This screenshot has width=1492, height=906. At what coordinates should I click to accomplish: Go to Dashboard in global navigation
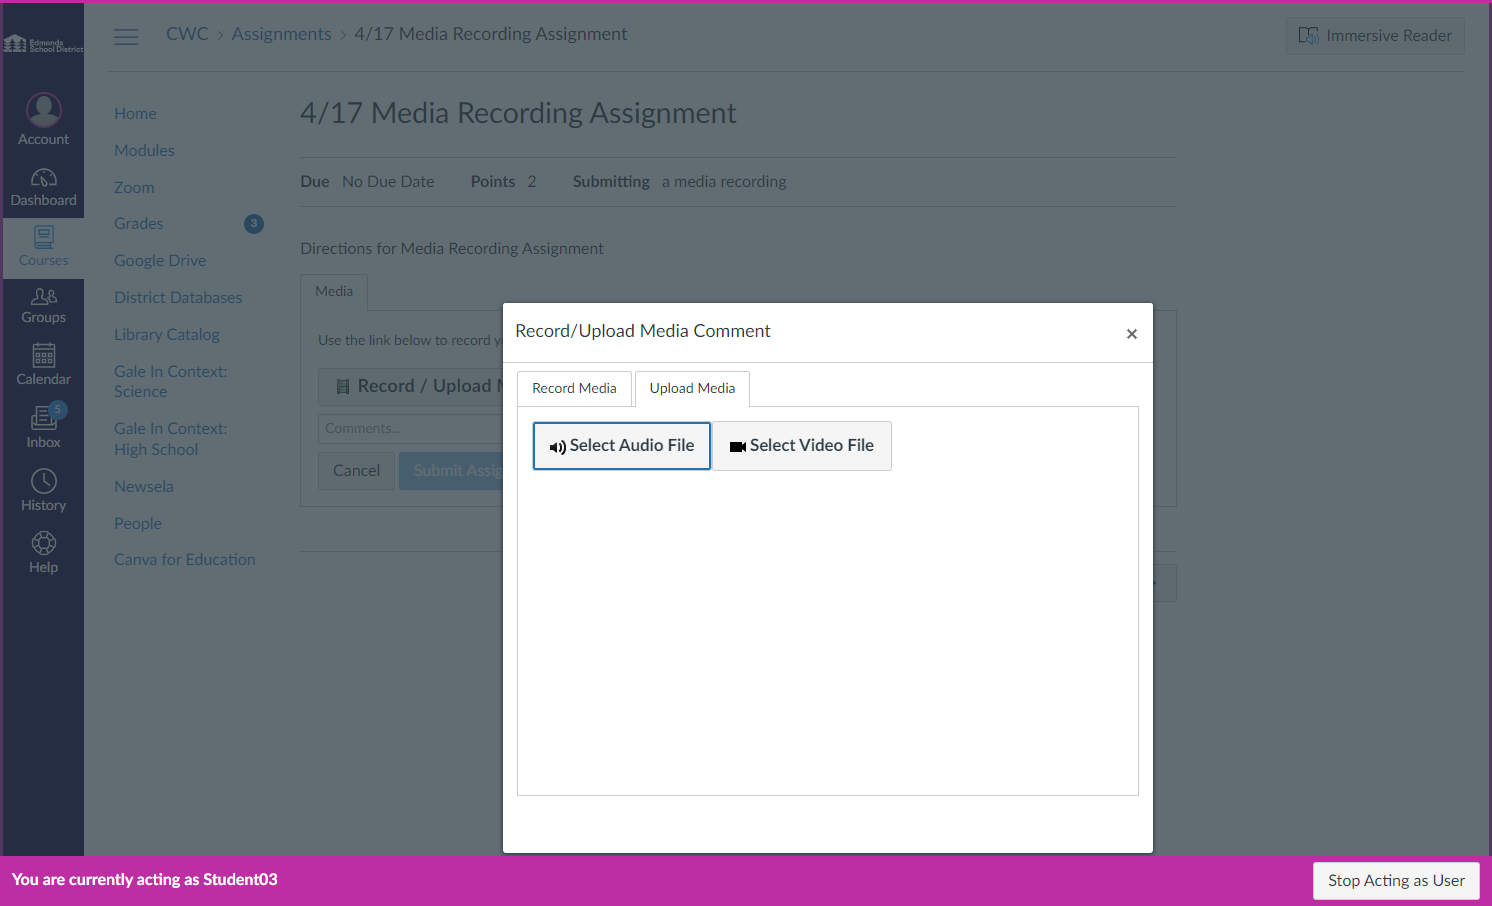(43, 187)
